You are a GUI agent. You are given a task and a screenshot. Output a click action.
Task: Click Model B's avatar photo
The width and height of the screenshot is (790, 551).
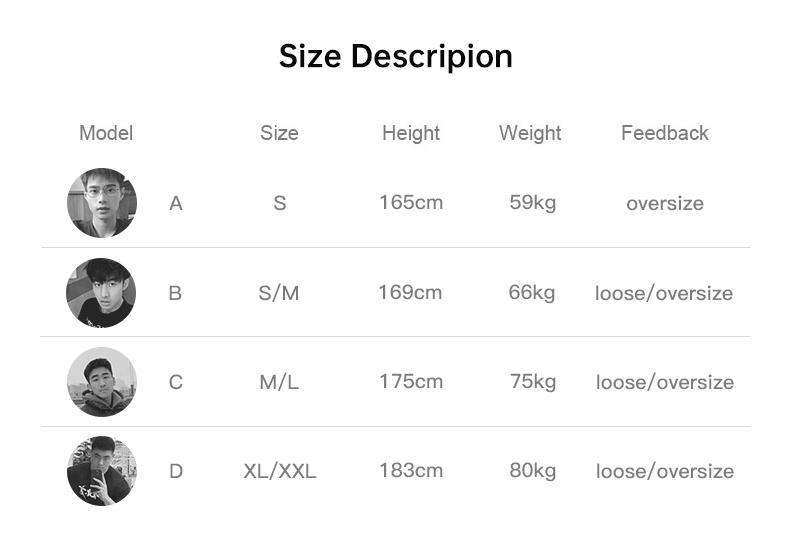(101, 293)
